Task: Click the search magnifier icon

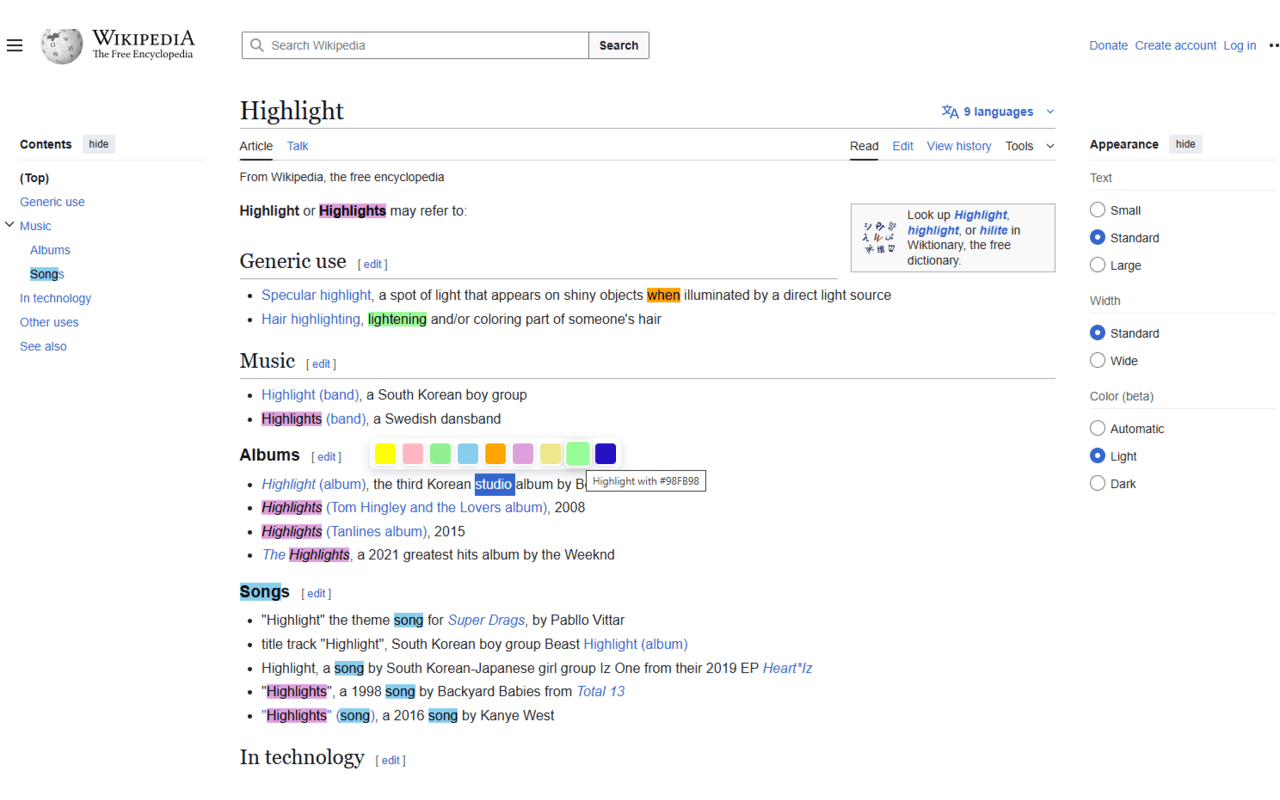Action: 257,45
